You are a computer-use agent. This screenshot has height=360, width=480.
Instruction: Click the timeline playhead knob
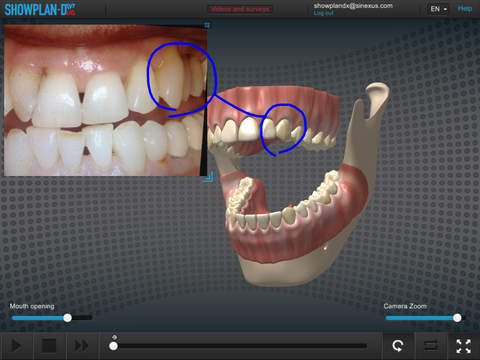click(x=113, y=346)
